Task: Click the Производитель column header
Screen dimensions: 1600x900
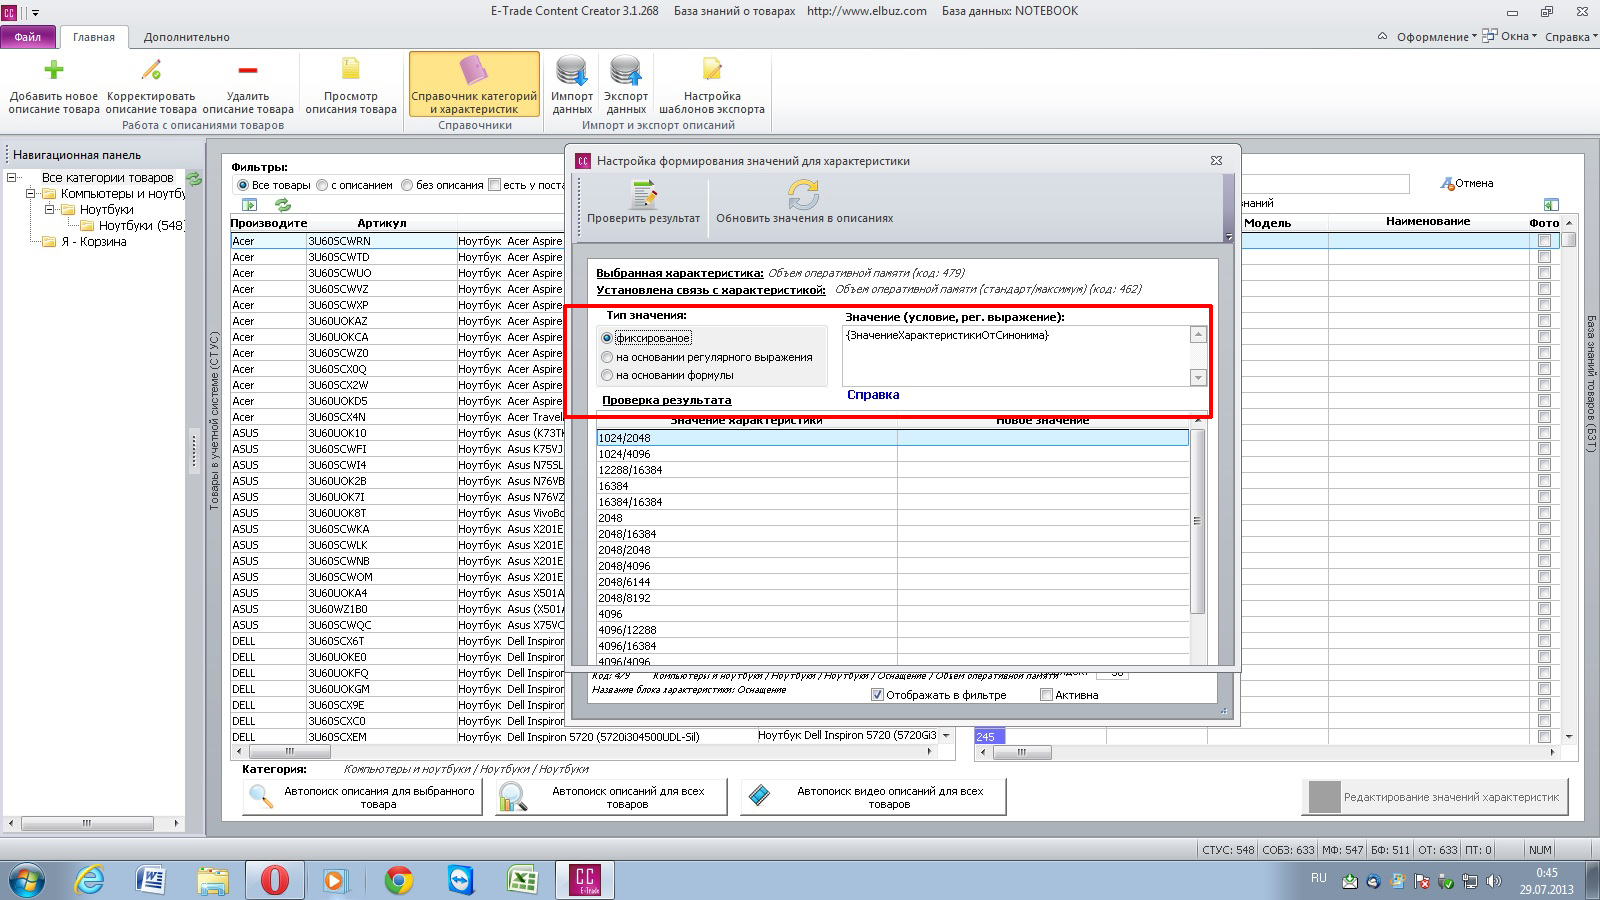Action: pyautogui.click(x=269, y=223)
